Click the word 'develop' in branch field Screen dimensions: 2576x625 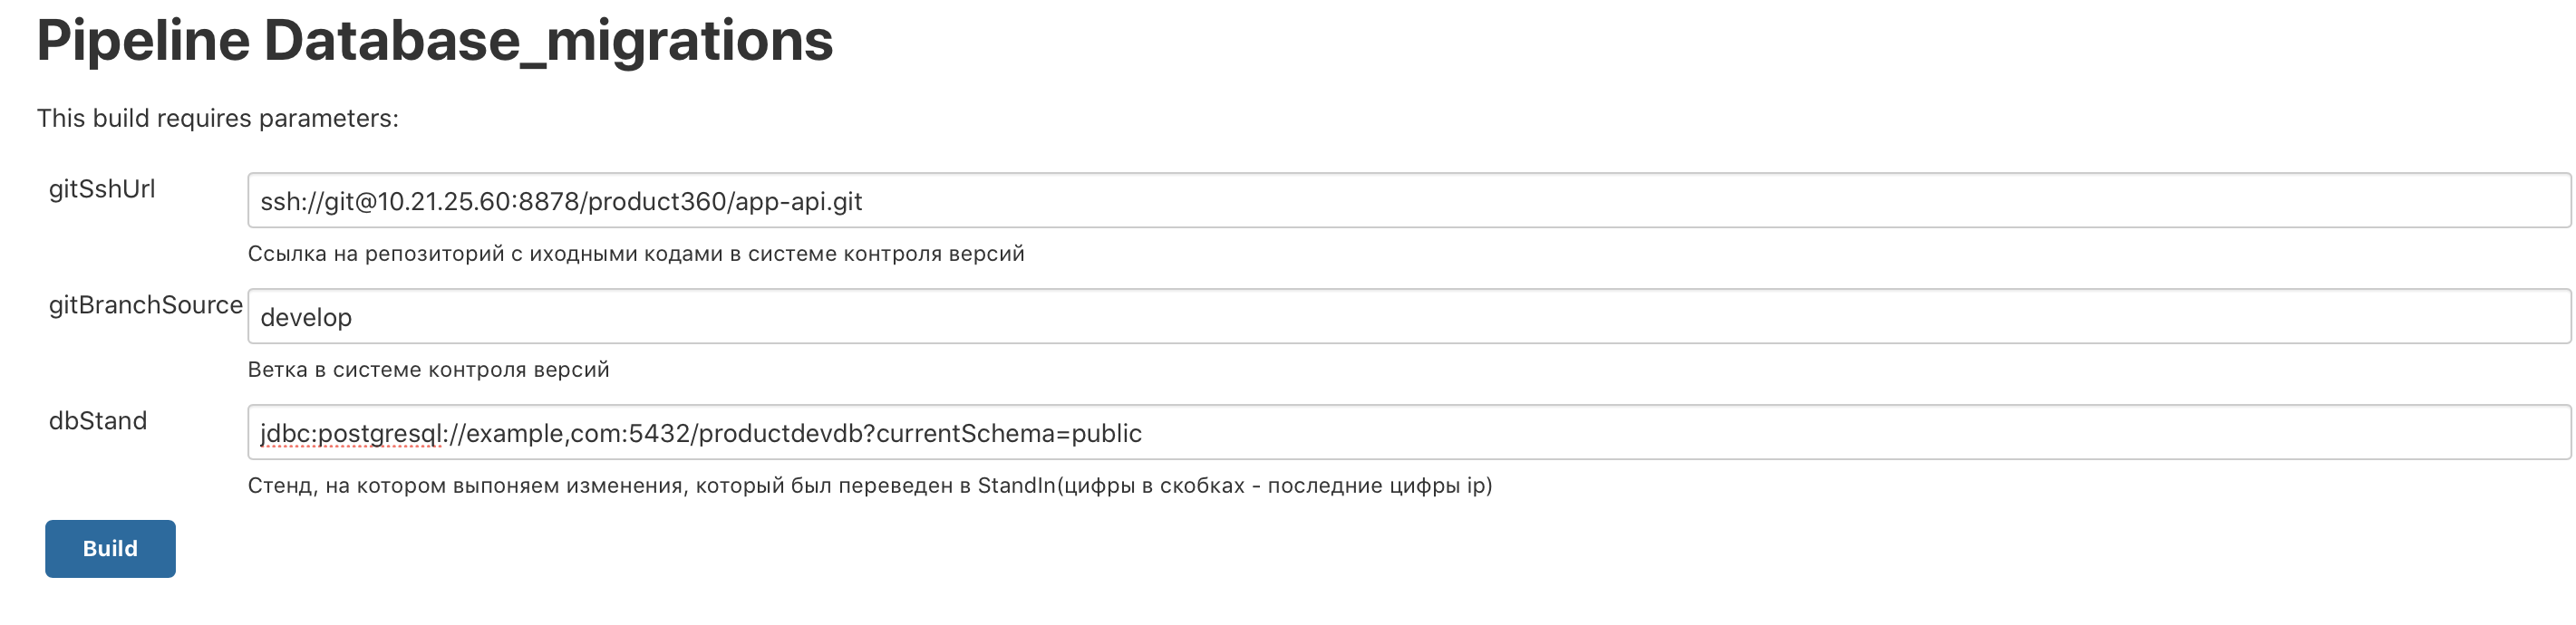[306, 318]
